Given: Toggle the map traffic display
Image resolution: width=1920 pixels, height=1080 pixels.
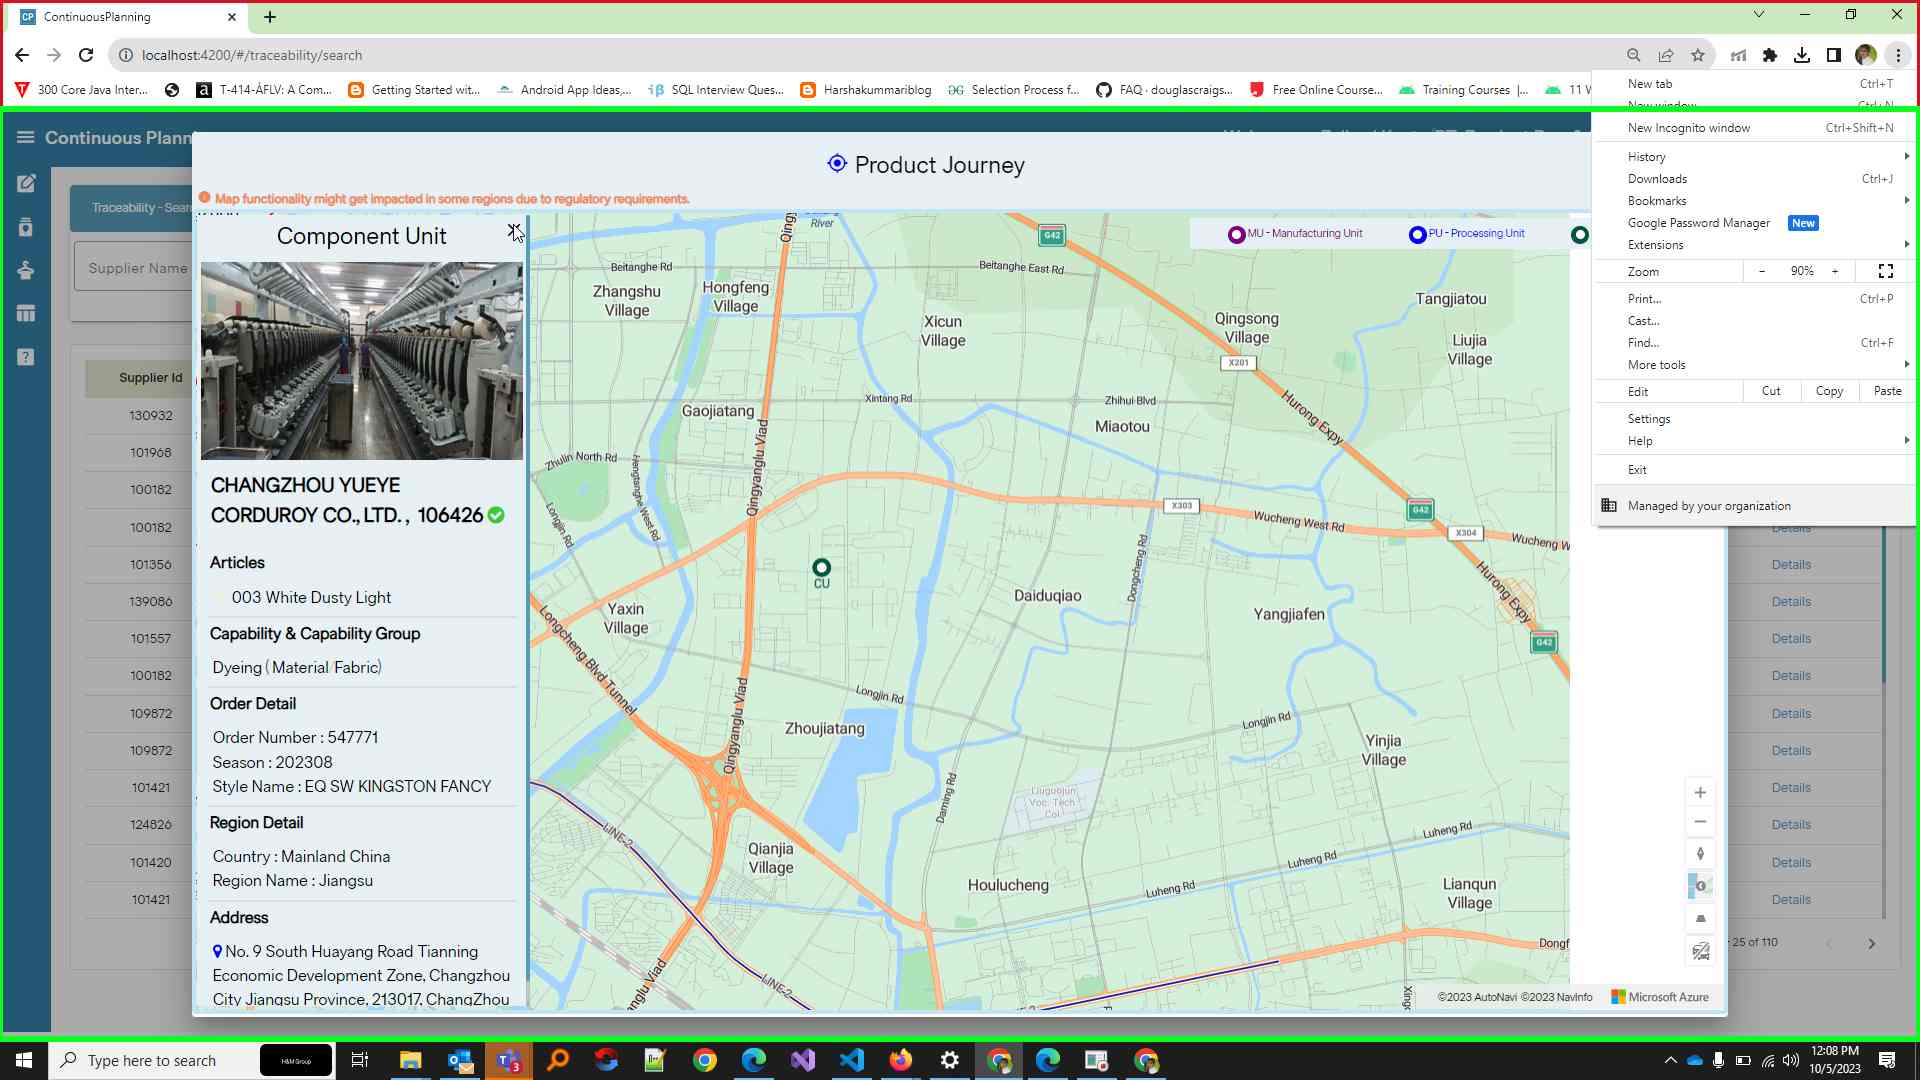Looking at the screenshot, I should [1700, 952].
